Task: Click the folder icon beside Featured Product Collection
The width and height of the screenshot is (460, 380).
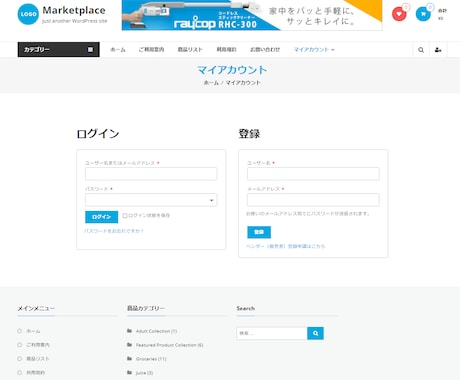Action: pyautogui.click(x=129, y=345)
